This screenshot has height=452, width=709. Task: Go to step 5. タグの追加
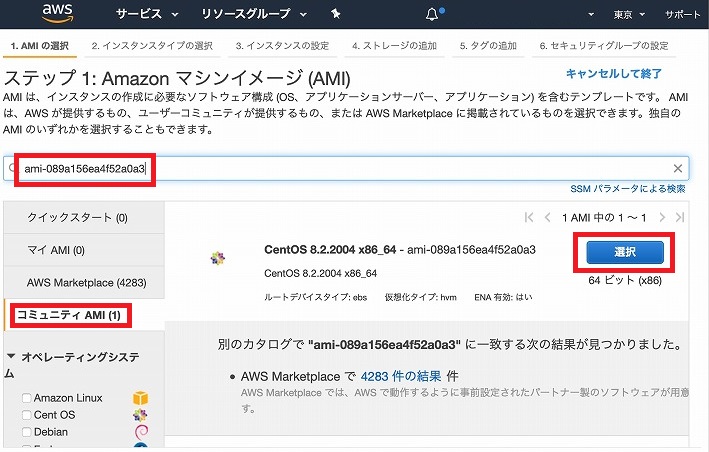(x=488, y=46)
